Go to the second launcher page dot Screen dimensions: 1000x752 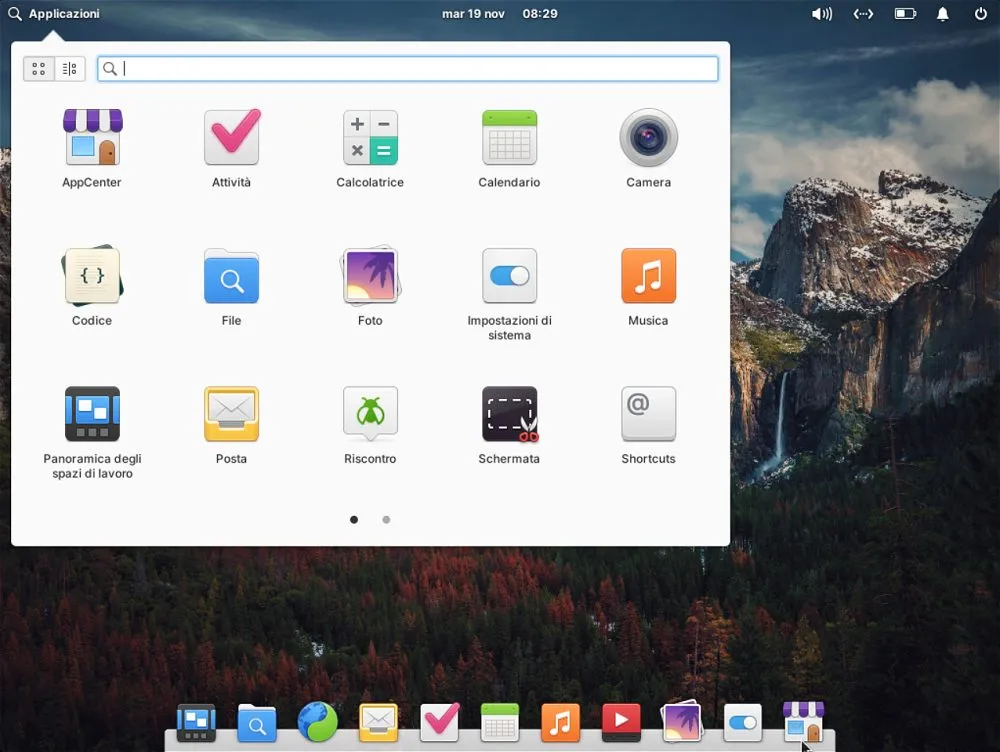[386, 520]
